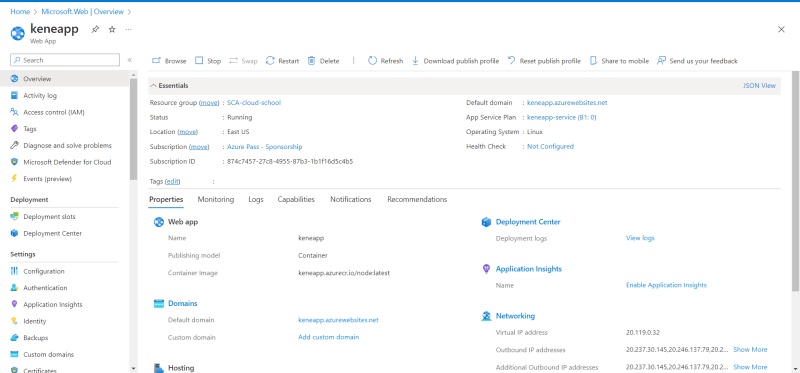The image size is (800, 373).
Task: Open Events (preview) lightning icon
Action: 14,179
